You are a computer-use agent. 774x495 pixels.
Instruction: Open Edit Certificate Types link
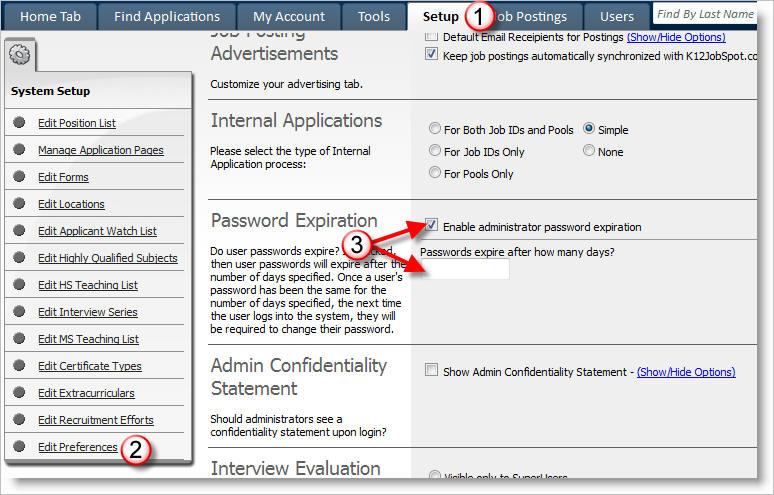[90, 366]
